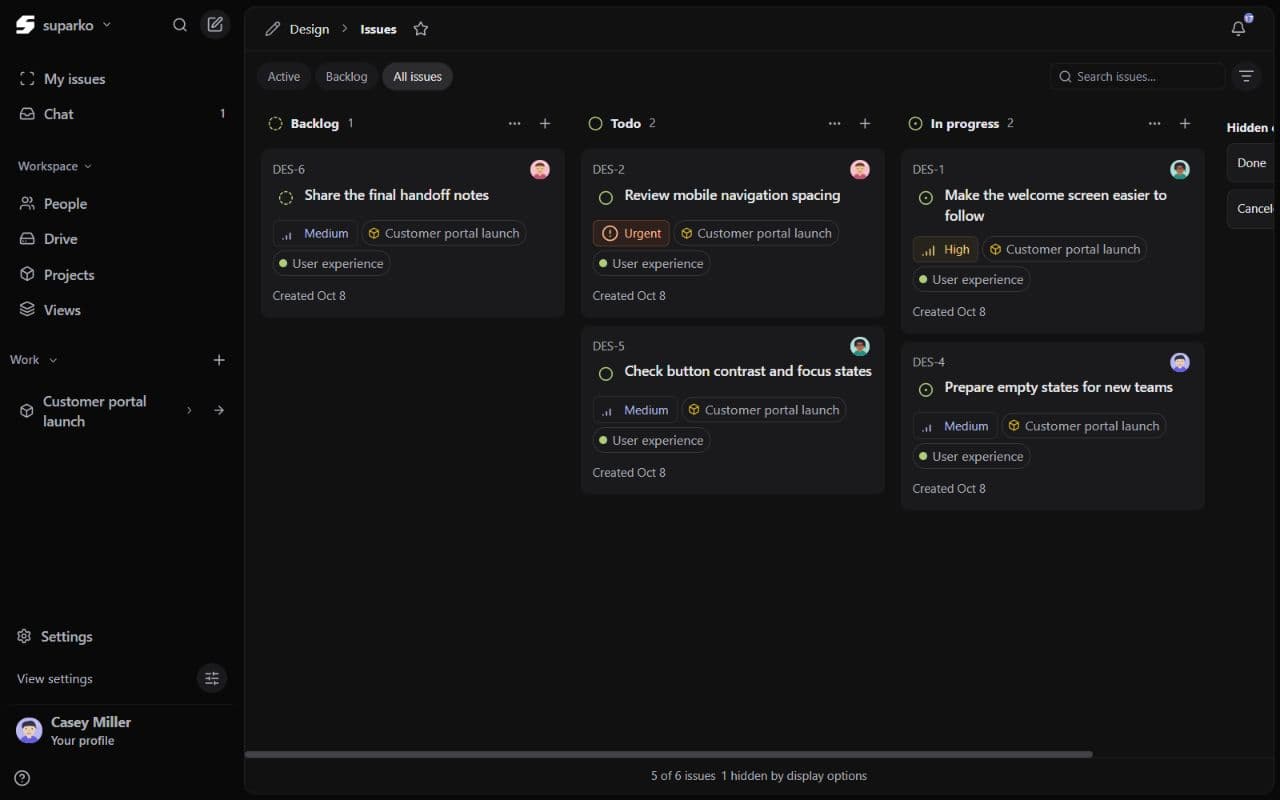Collapse the Work section

(x=33, y=360)
